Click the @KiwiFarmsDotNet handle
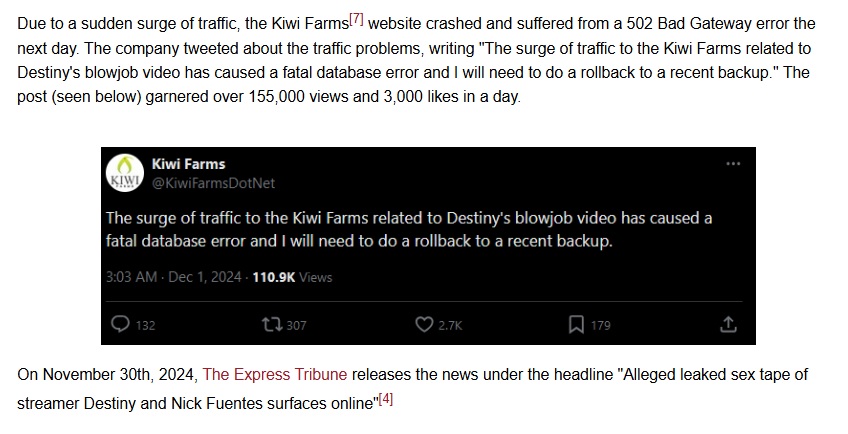The height and width of the screenshot is (434, 848). coord(212,183)
